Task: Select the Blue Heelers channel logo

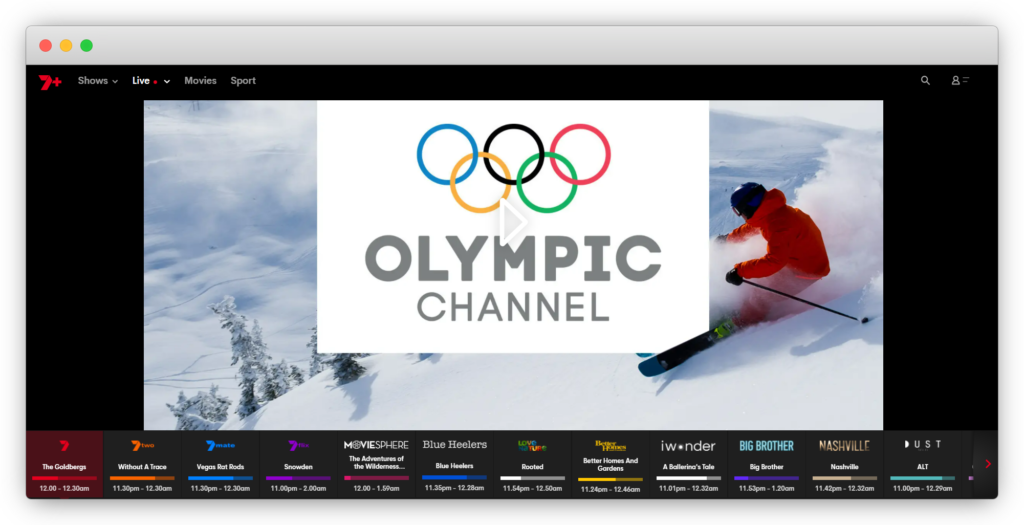Action: coord(455,445)
